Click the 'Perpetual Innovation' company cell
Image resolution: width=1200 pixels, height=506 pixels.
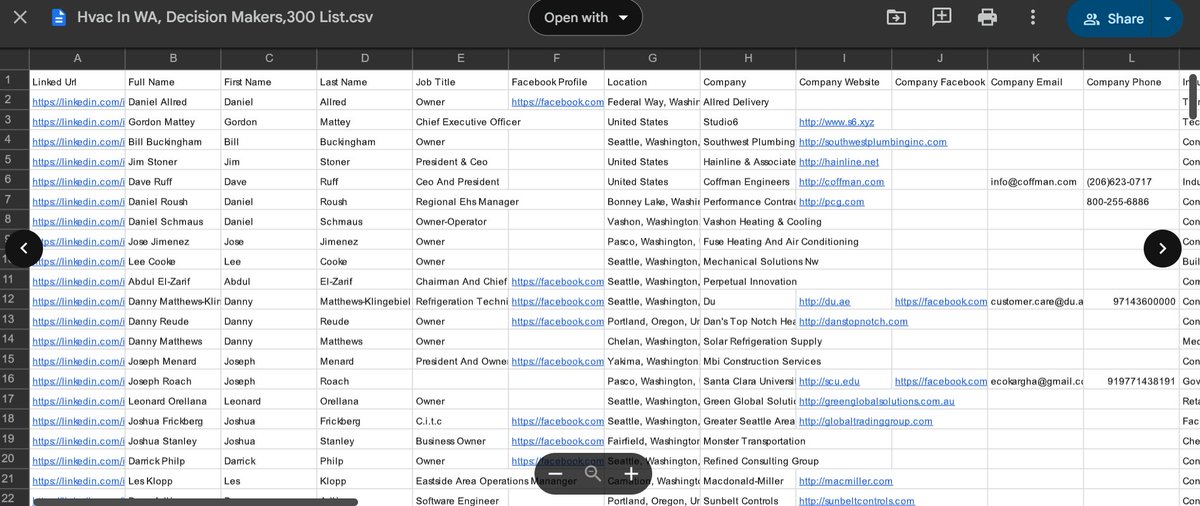click(750, 282)
